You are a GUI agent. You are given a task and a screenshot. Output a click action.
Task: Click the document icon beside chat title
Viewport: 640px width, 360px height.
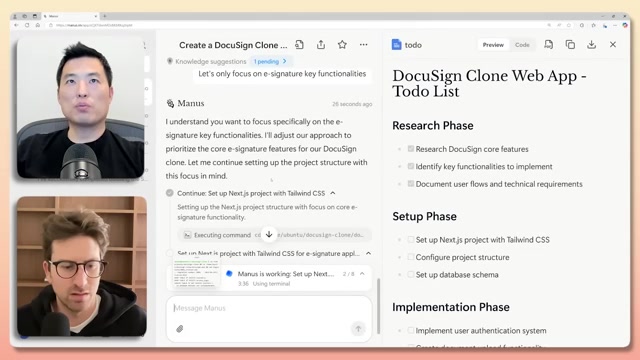(299, 45)
